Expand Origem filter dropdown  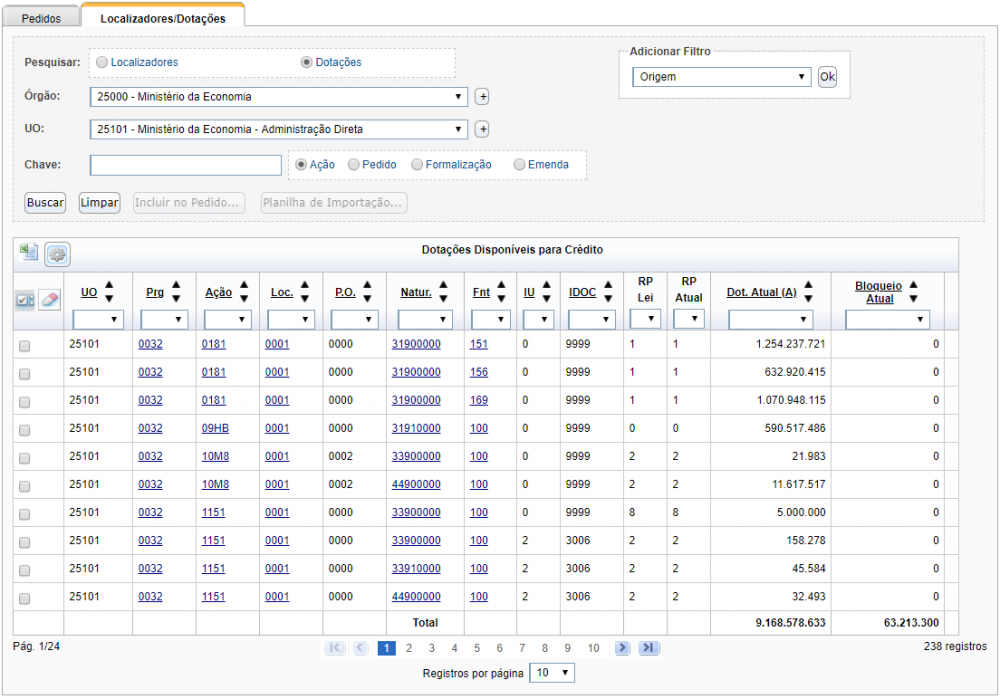721,77
